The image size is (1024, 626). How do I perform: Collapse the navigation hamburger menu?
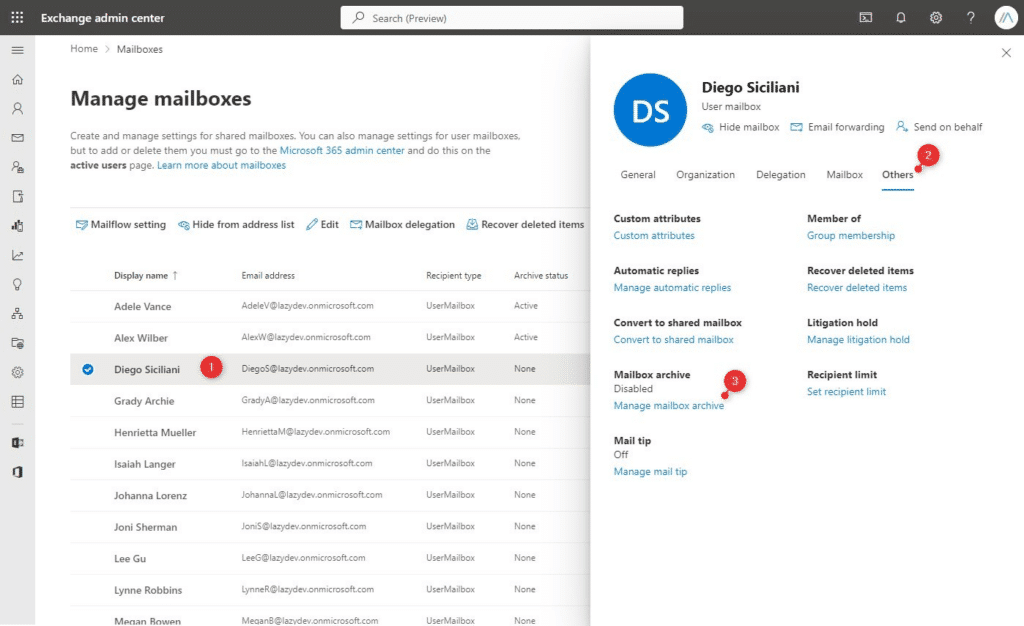pyautogui.click(x=18, y=50)
